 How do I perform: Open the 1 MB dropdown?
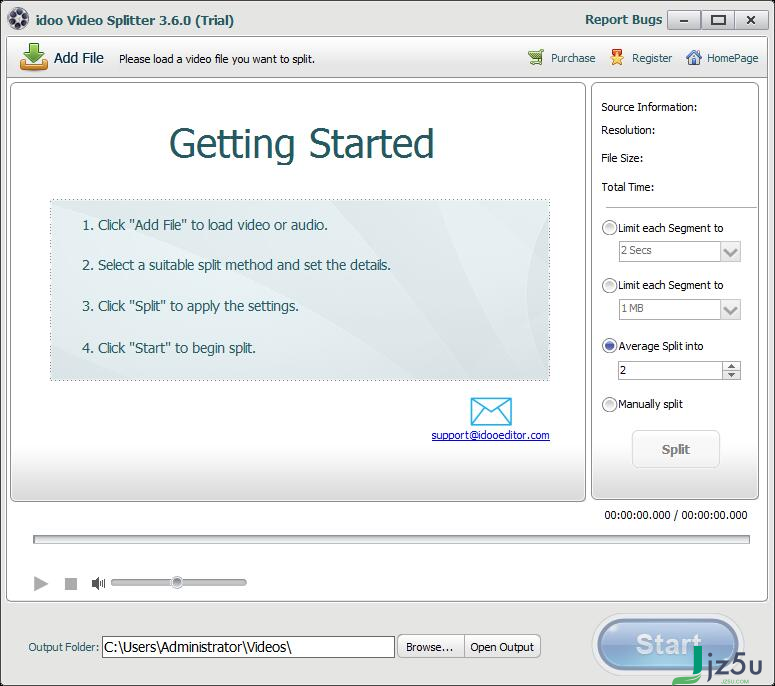point(730,309)
